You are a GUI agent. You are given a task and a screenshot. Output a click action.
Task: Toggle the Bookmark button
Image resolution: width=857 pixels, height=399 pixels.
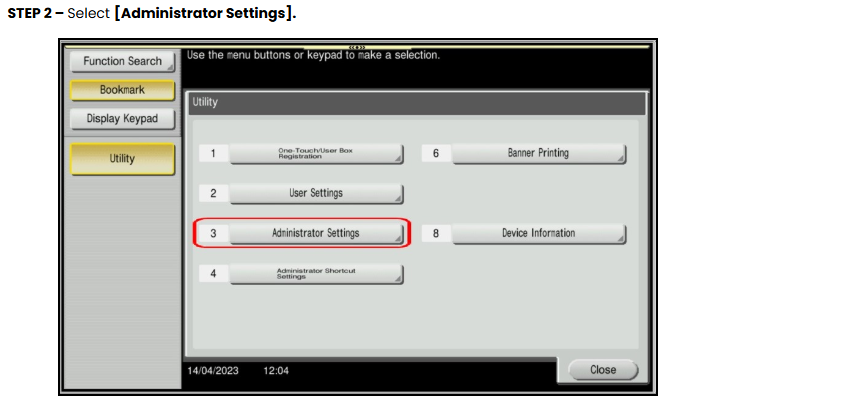tap(122, 90)
